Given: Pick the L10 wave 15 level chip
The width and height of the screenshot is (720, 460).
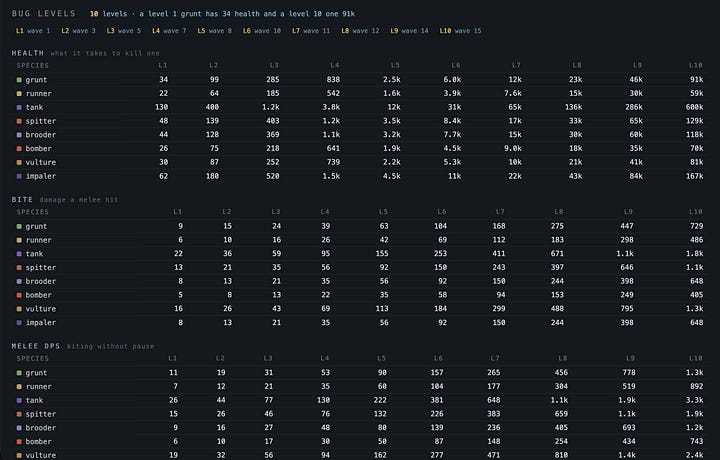Looking at the screenshot, I should (461, 31).
